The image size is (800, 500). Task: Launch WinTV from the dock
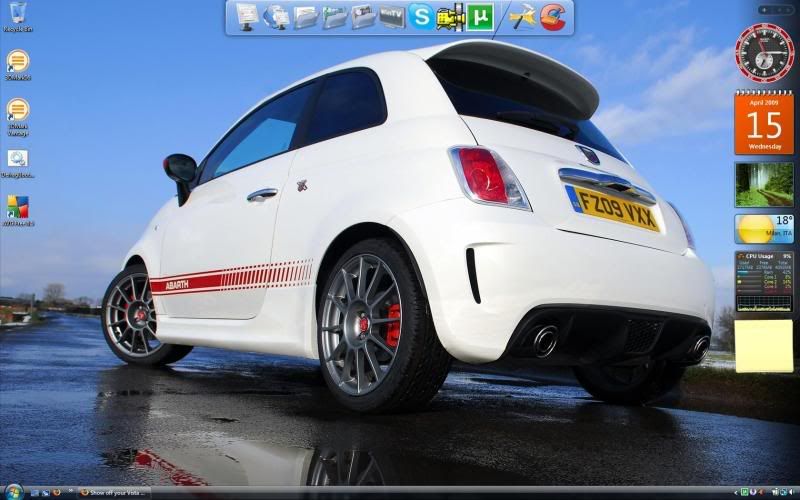pyautogui.click(x=392, y=17)
